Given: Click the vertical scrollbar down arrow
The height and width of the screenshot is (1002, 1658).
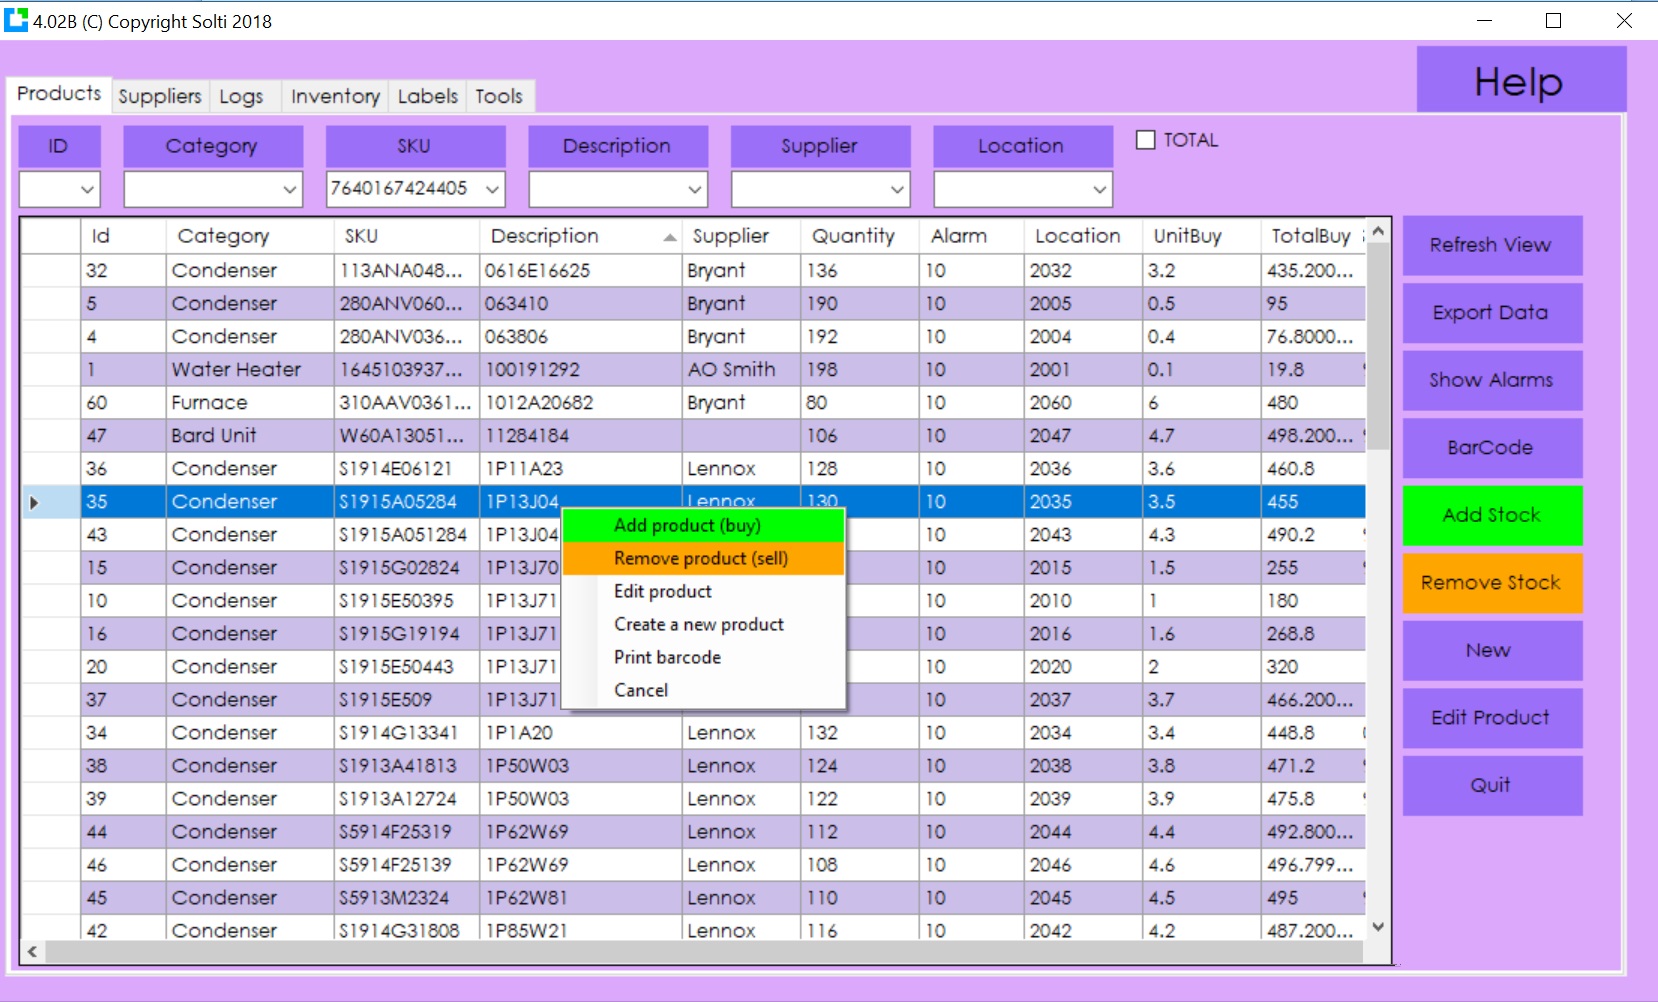Looking at the screenshot, I should pyautogui.click(x=1379, y=927).
